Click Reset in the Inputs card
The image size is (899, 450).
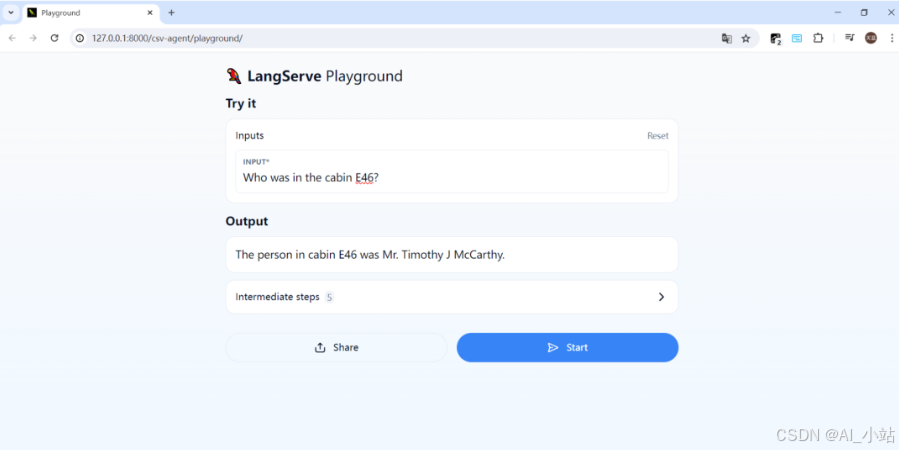[658, 136]
